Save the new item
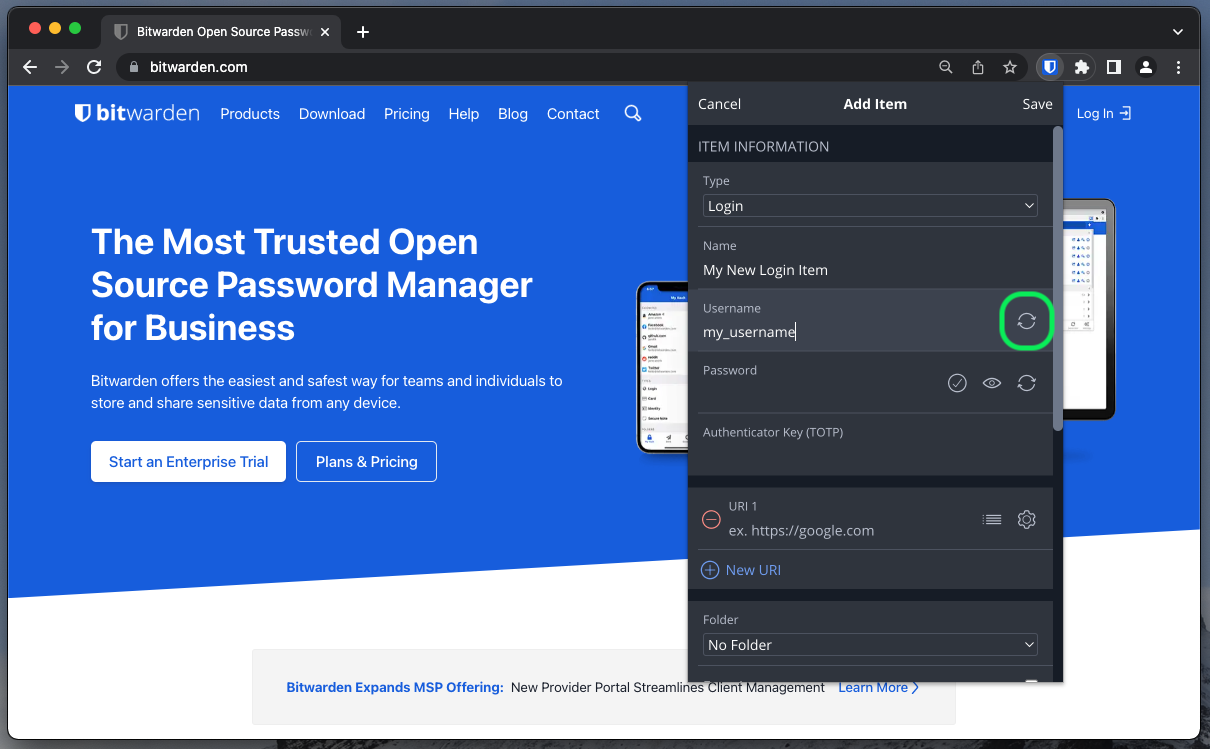This screenshot has height=749, width=1210. (x=1037, y=104)
